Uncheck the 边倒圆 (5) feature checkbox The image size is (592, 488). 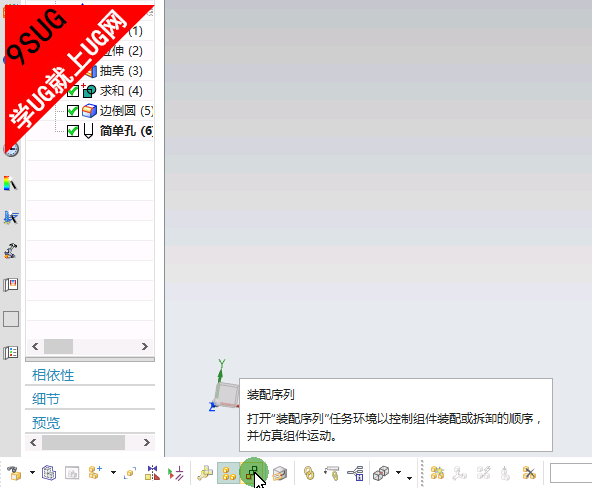tap(73, 111)
